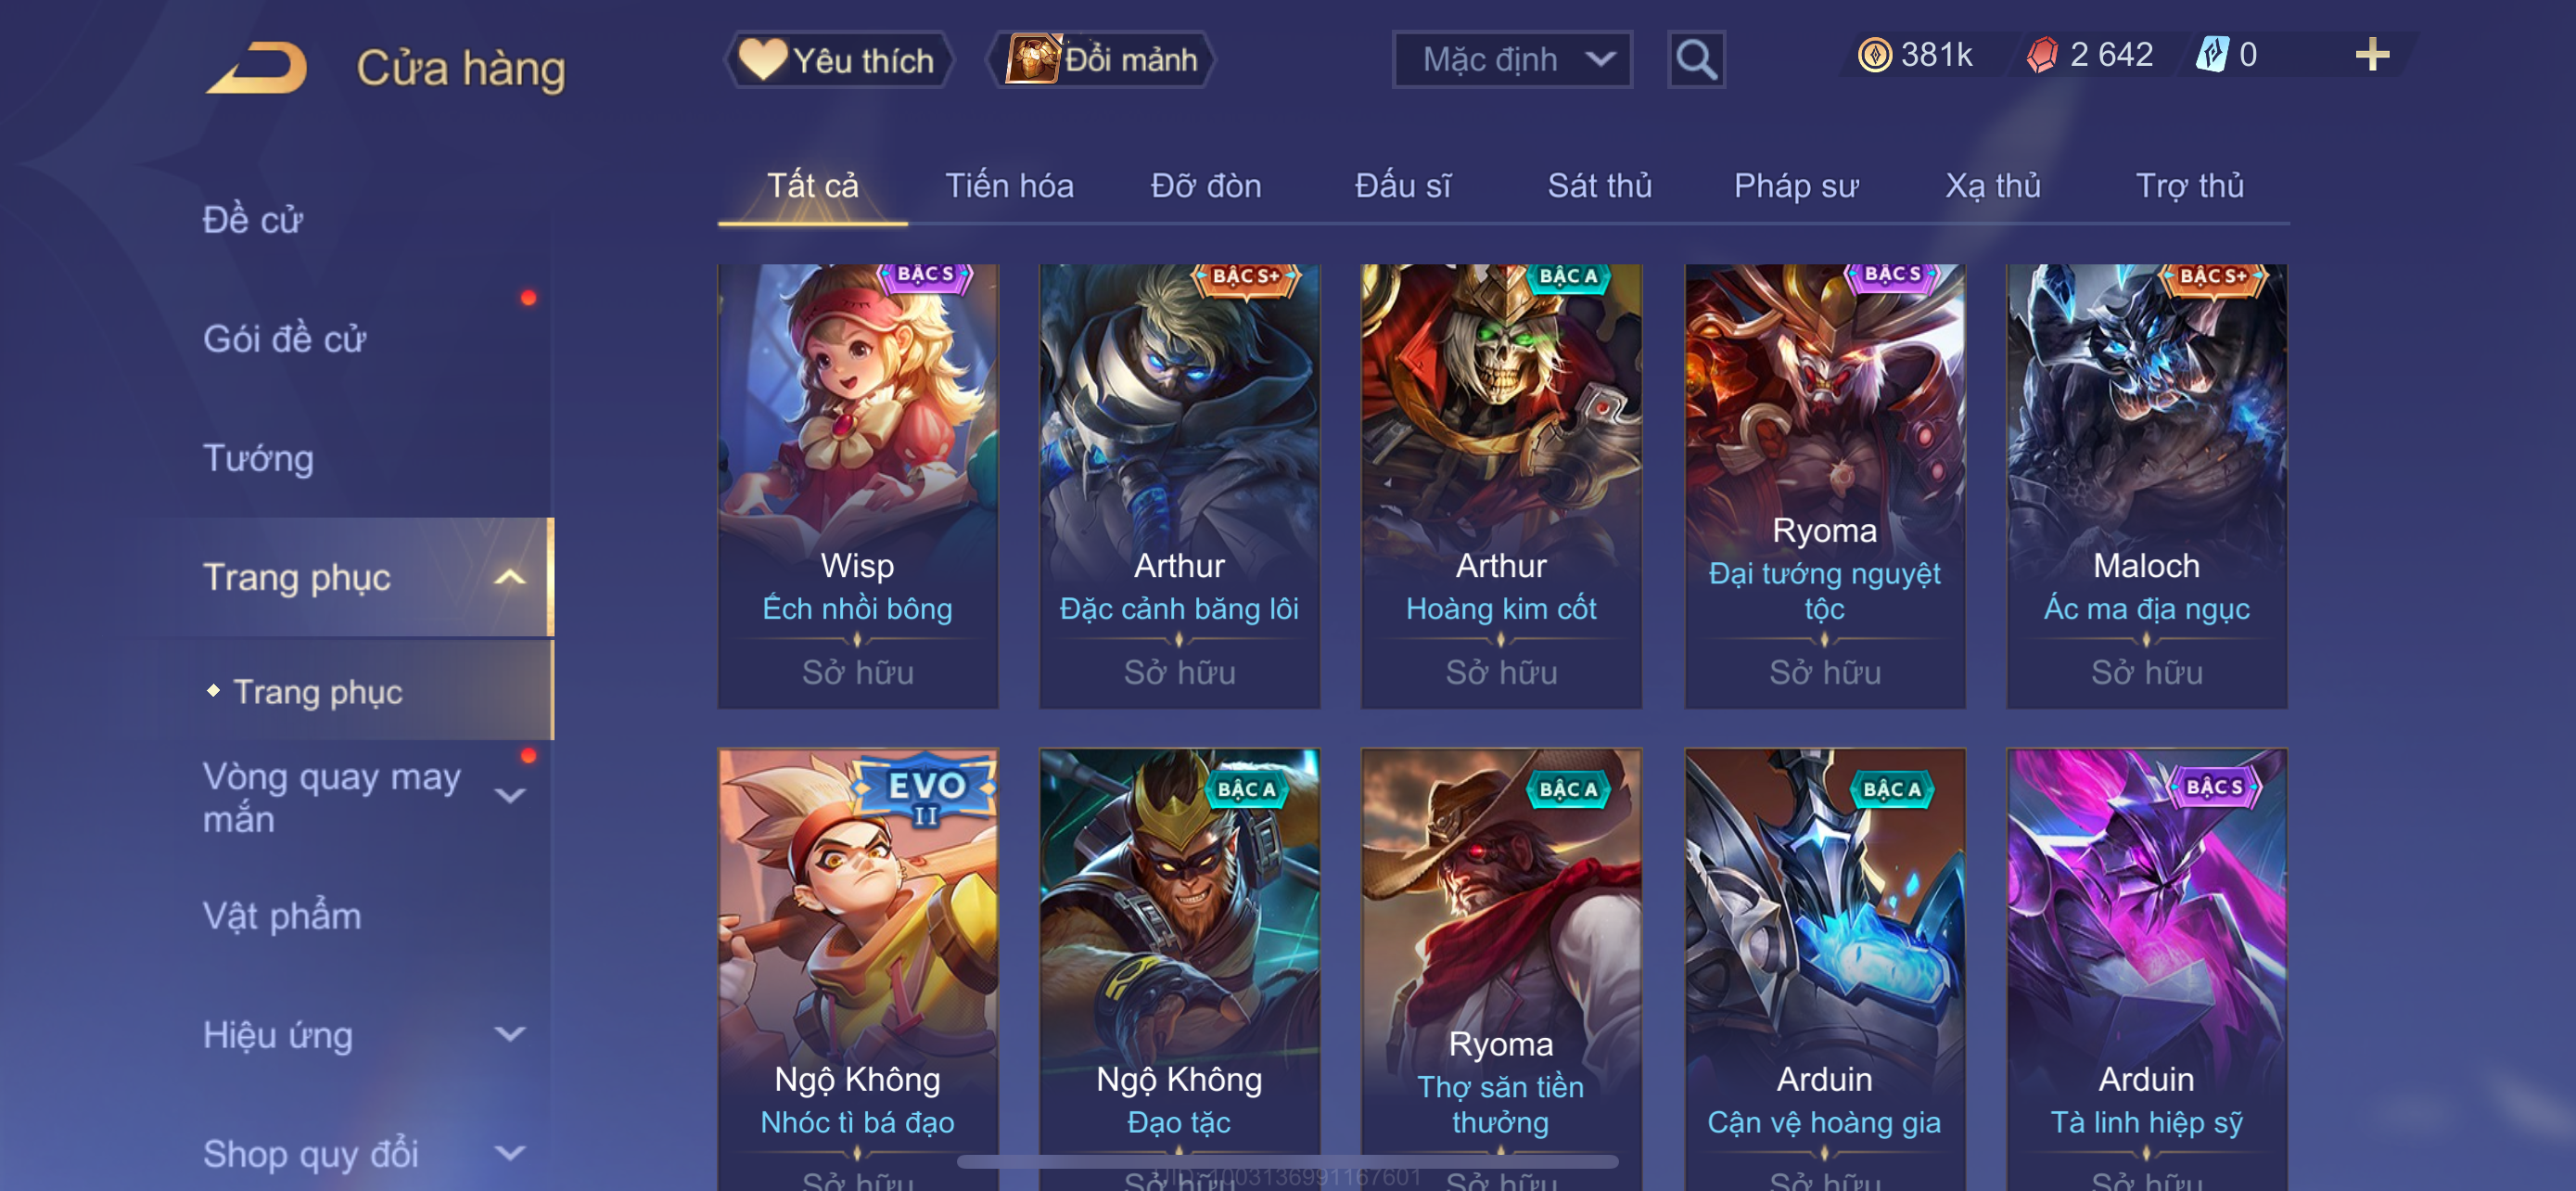Image resolution: width=2576 pixels, height=1191 pixels.
Task: Expand the Shop quy đổi section
Action: coord(510,1153)
